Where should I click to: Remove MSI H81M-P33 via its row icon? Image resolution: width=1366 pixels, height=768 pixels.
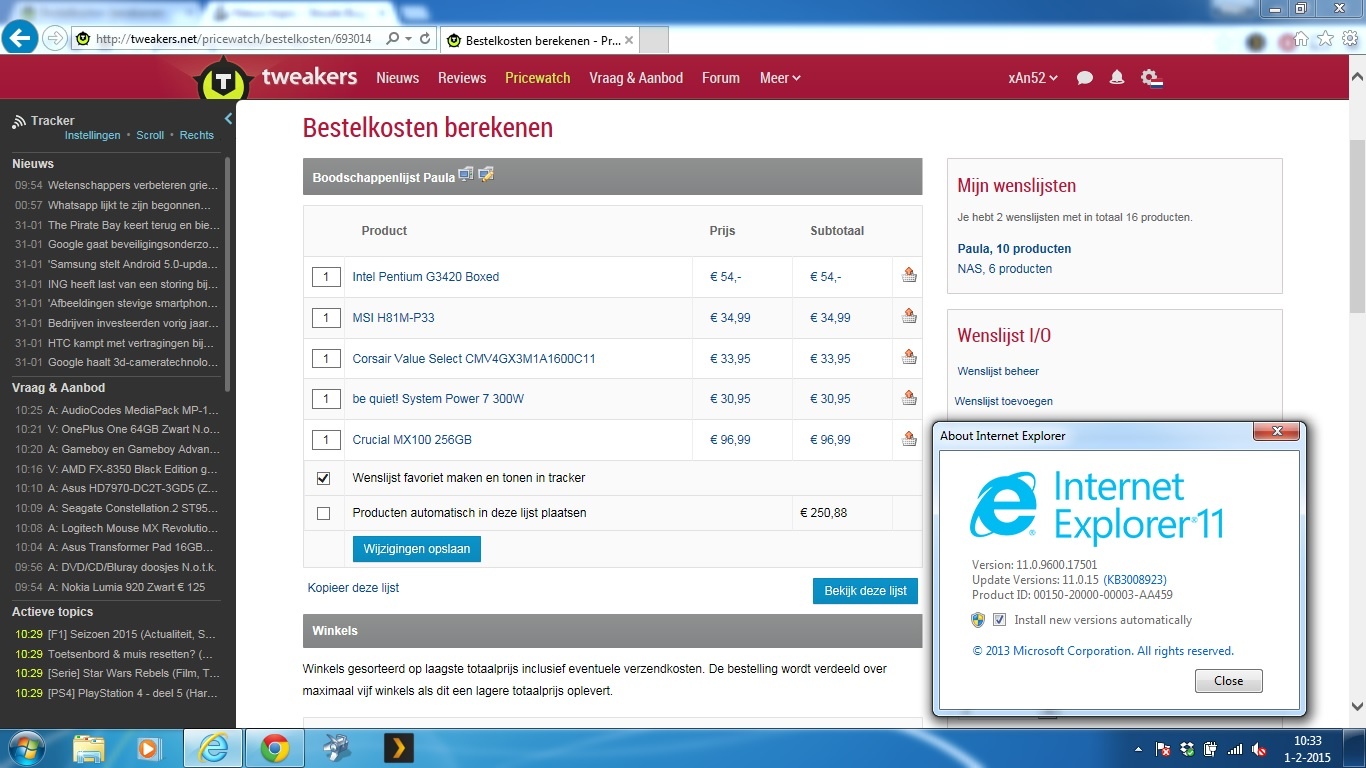point(909,316)
